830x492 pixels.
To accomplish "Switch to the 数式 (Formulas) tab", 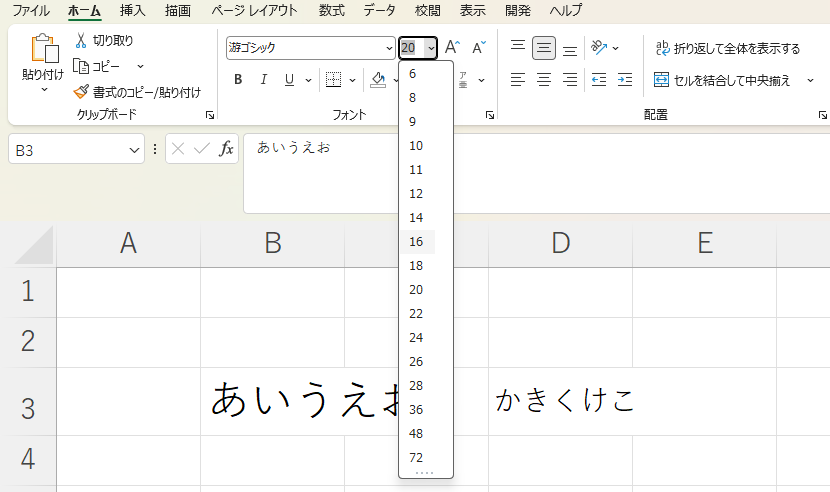I will point(332,11).
